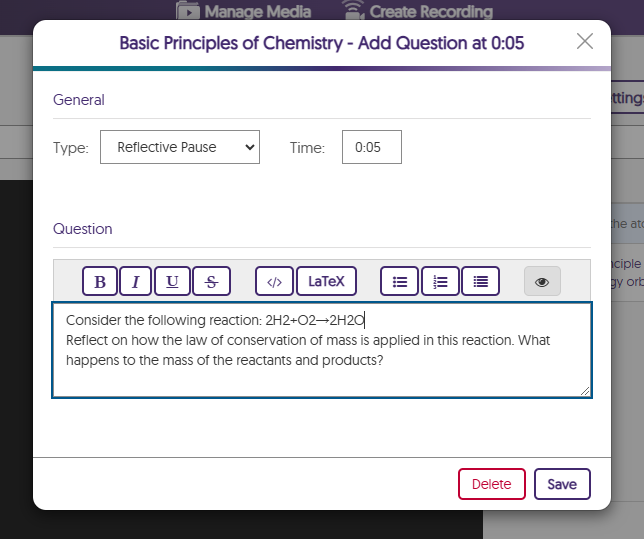
Task: Click the Create Recording broadcast icon
Action: coord(354,10)
